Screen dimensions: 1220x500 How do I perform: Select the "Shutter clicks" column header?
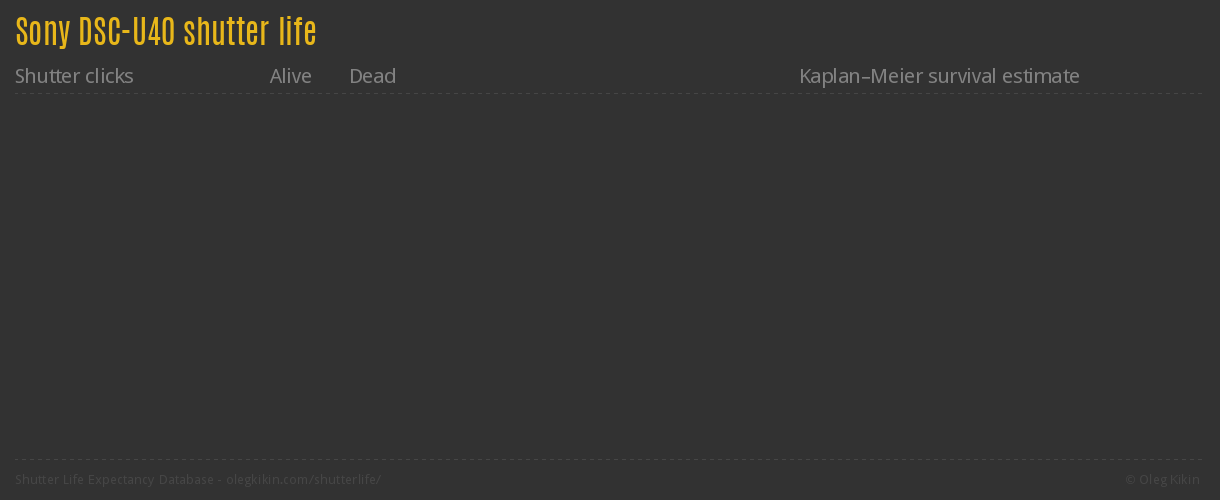pos(74,76)
